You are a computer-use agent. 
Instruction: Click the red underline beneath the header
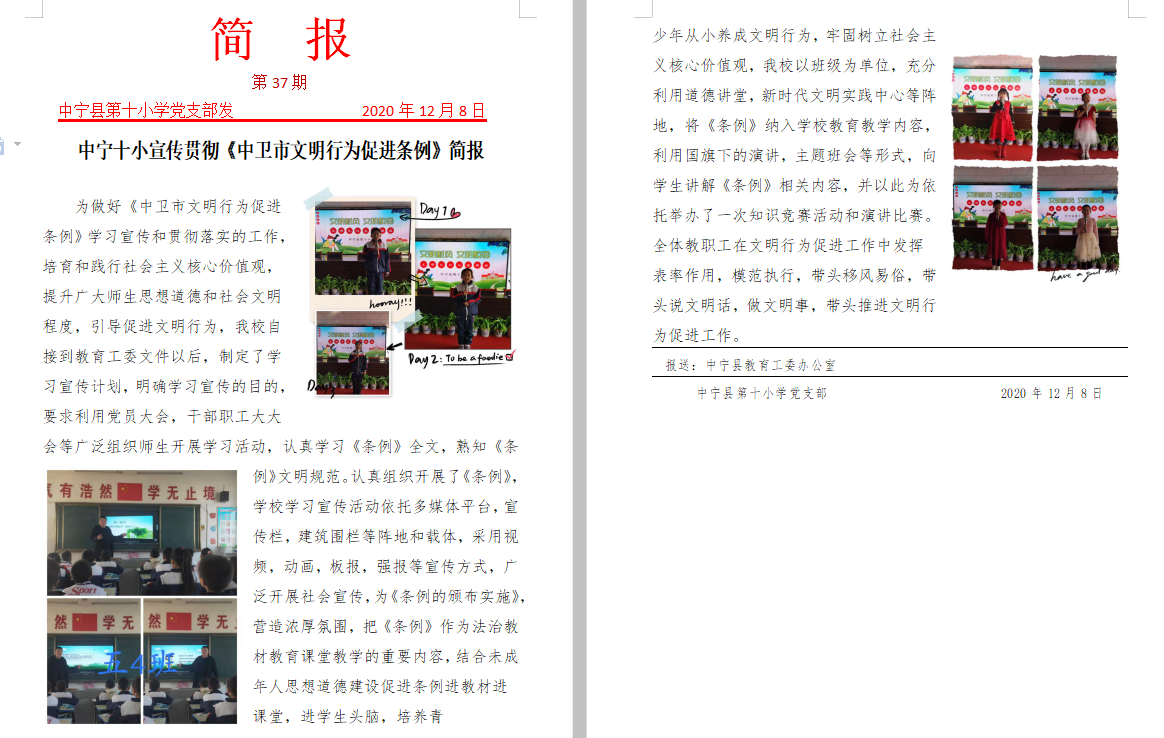270,122
